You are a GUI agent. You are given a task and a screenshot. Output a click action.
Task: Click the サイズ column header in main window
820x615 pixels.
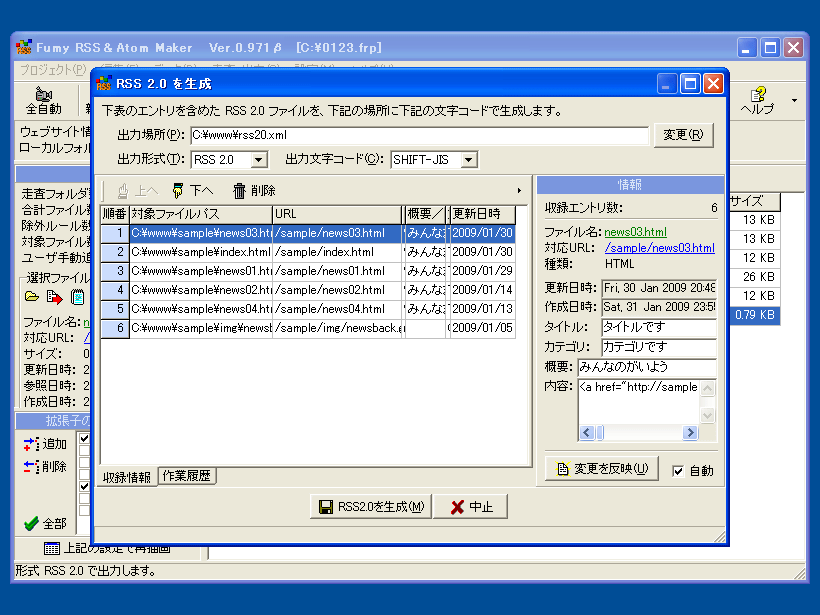tap(754, 201)
